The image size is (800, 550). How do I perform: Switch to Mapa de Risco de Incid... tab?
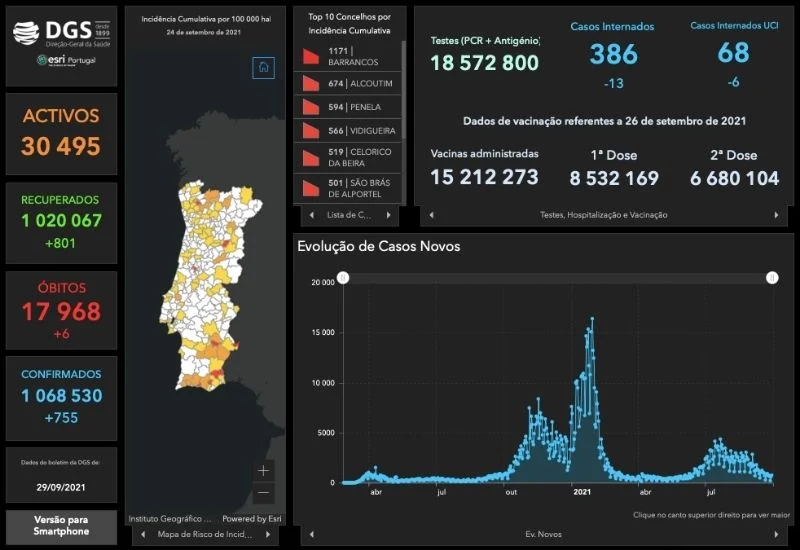205,535
